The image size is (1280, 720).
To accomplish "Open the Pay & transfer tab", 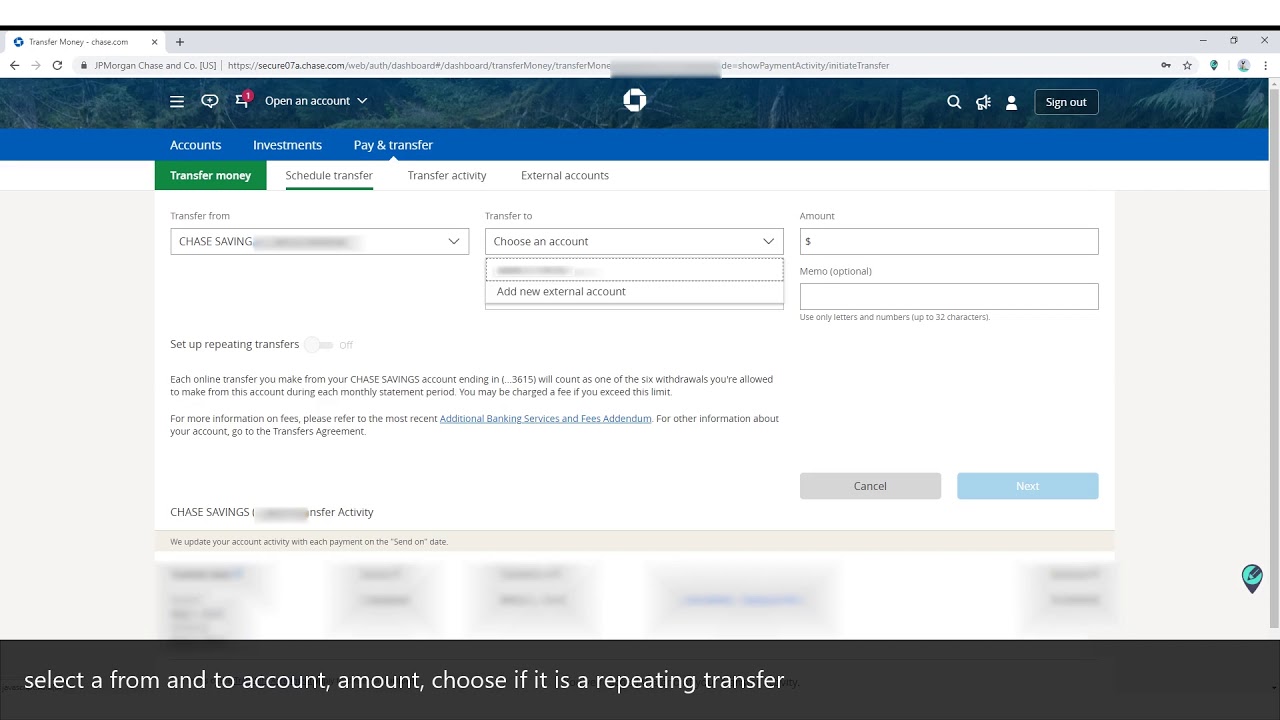I will (393, 145).
